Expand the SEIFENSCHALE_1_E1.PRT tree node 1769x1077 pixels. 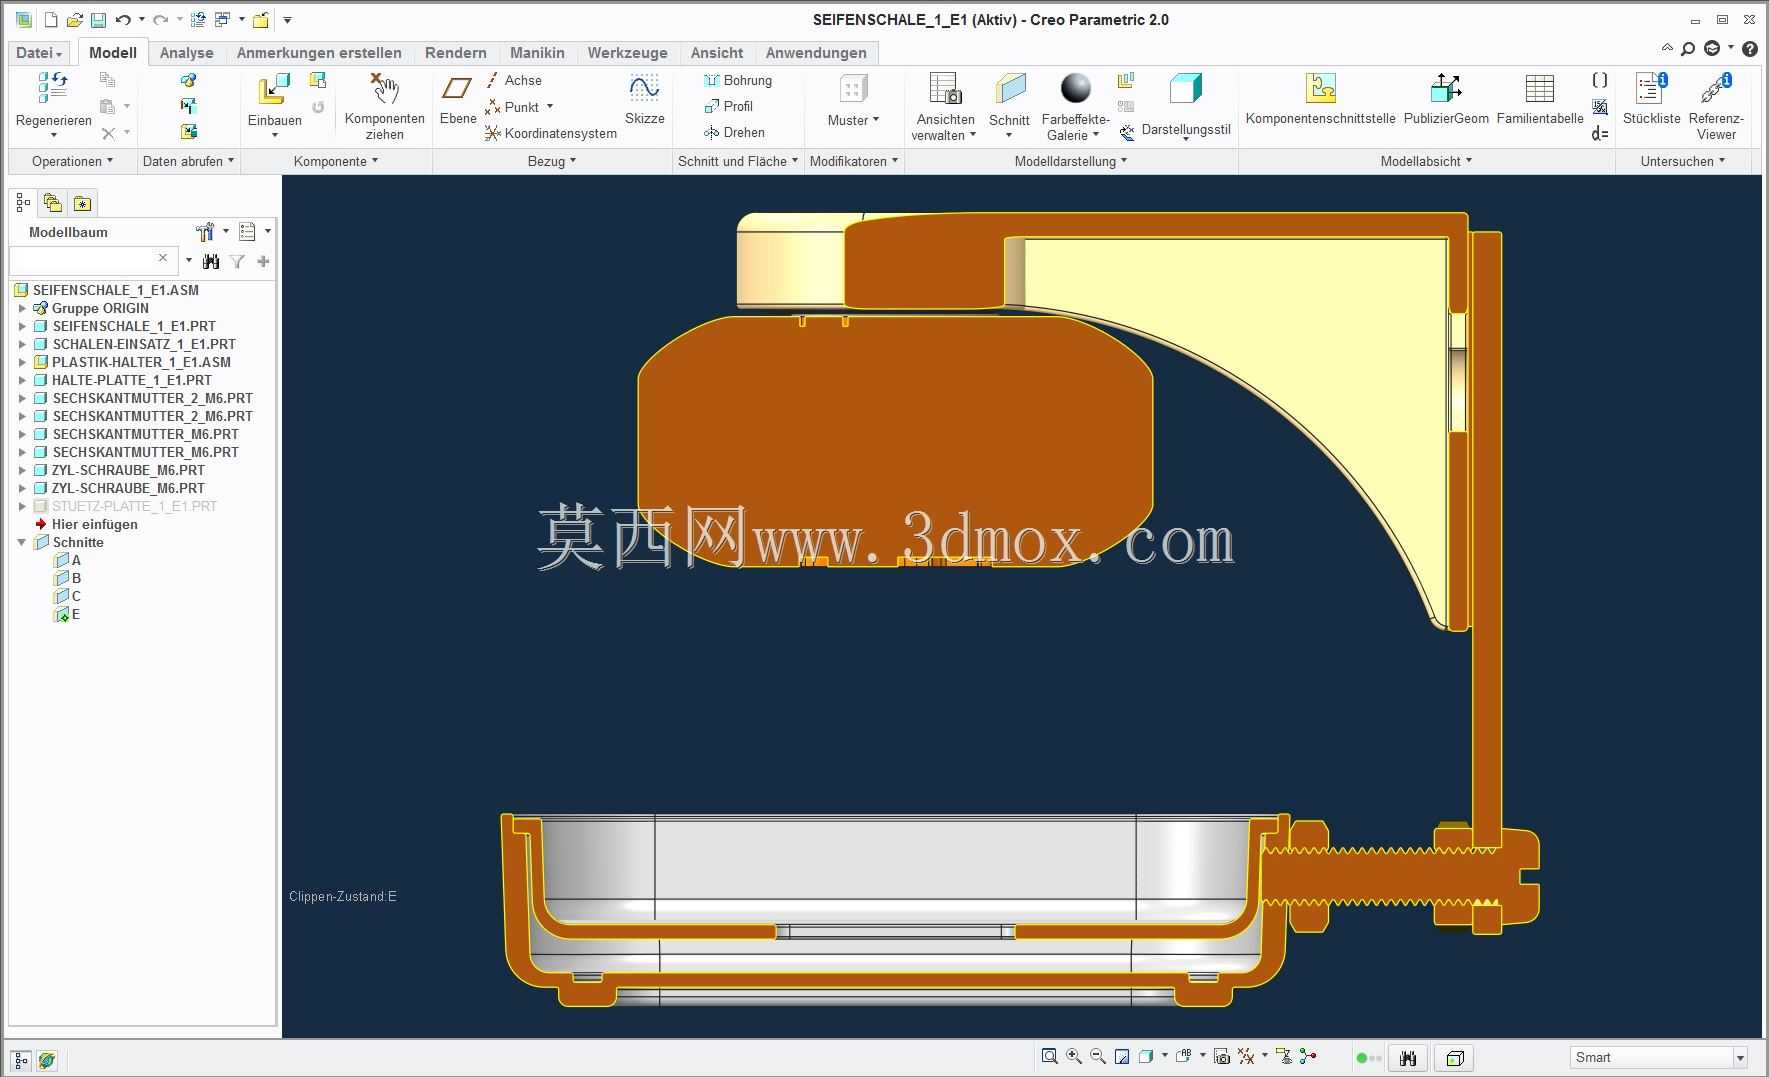click(x=22, y=326)
